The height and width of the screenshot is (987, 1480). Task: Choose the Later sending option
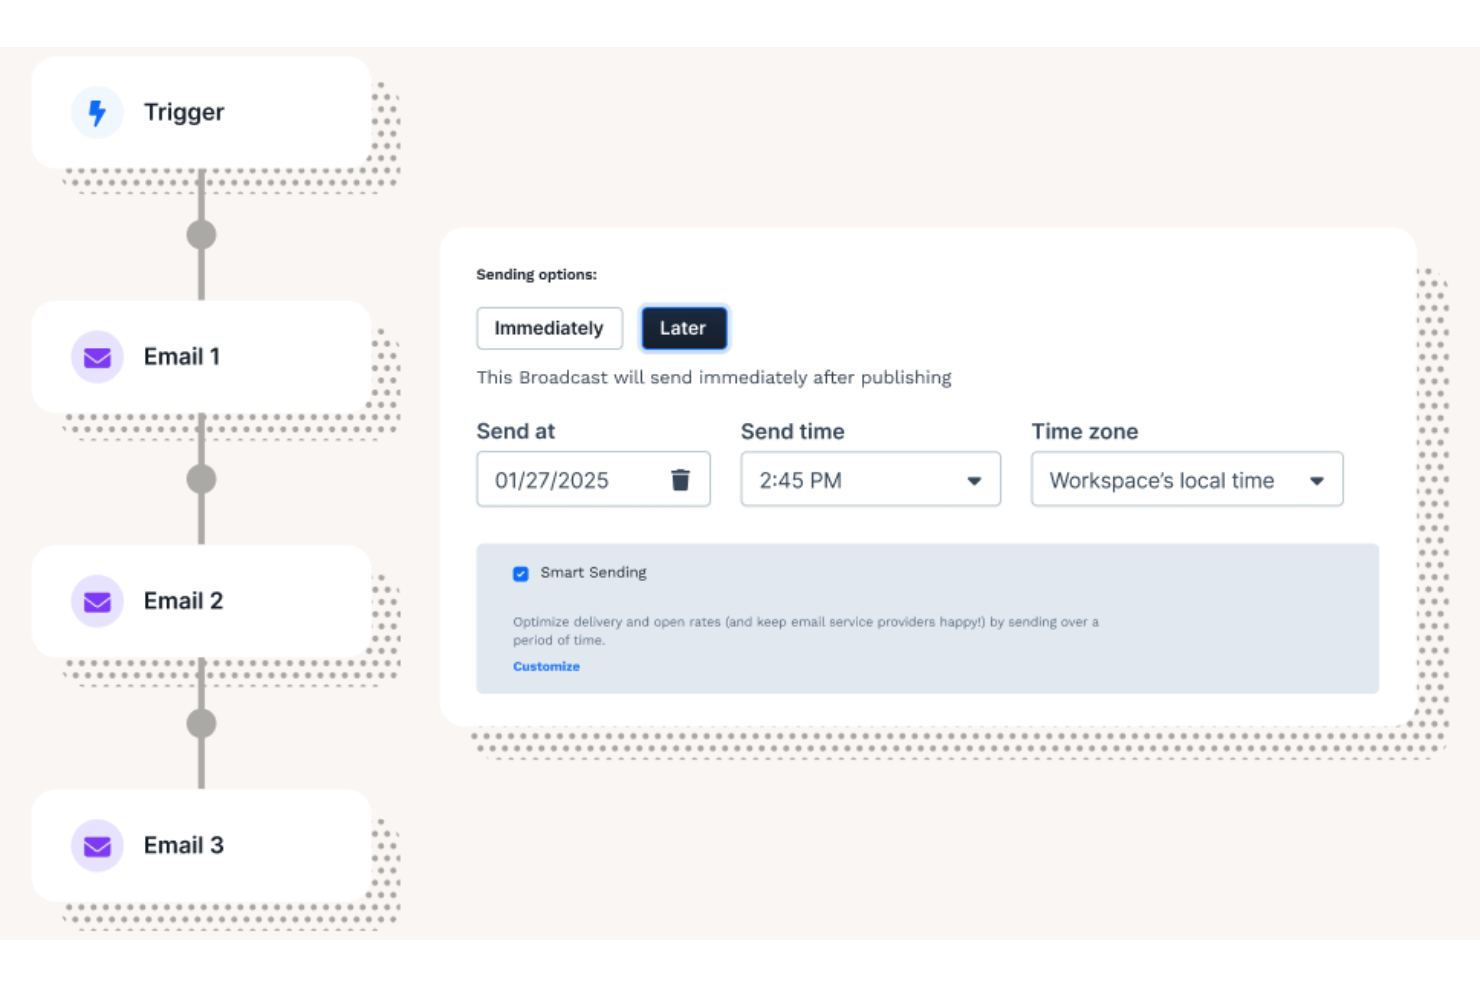[x=683, y=328]
